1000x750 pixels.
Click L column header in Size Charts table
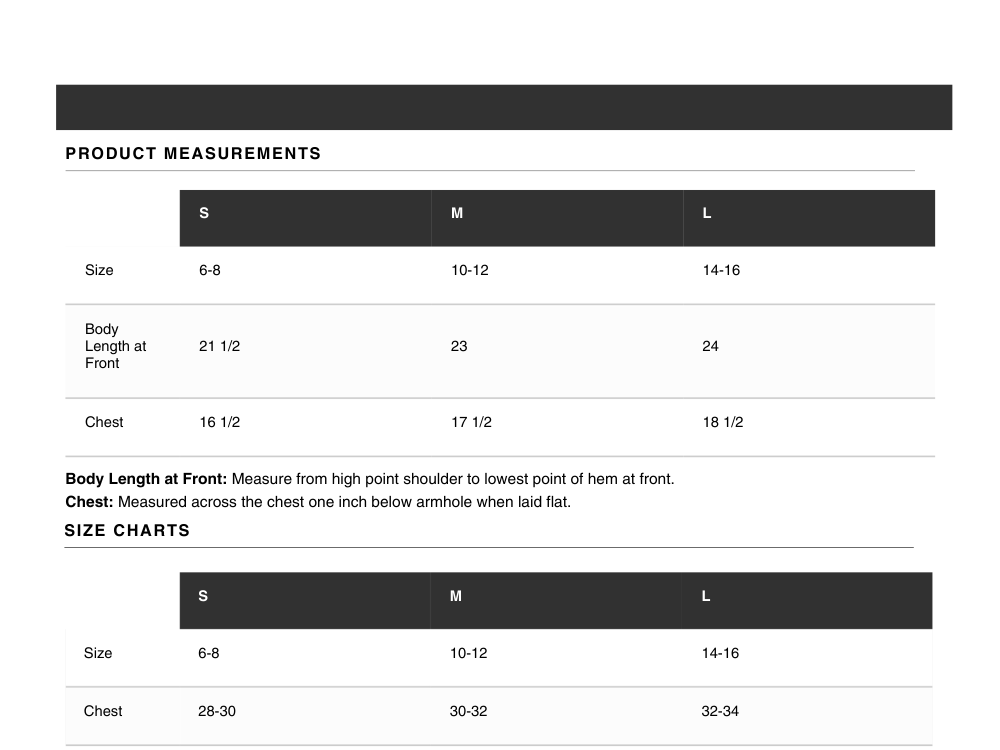click(x=706, y=597)
